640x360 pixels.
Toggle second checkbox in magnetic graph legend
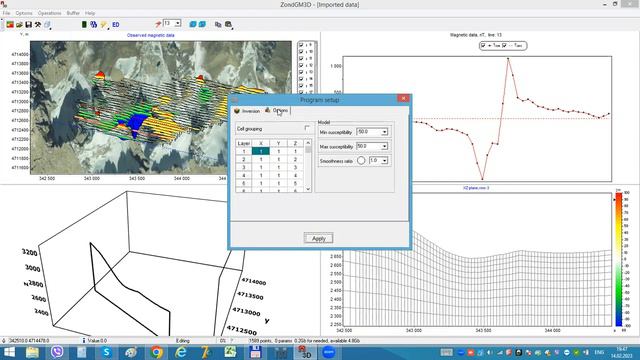click(x=504, y=46)
